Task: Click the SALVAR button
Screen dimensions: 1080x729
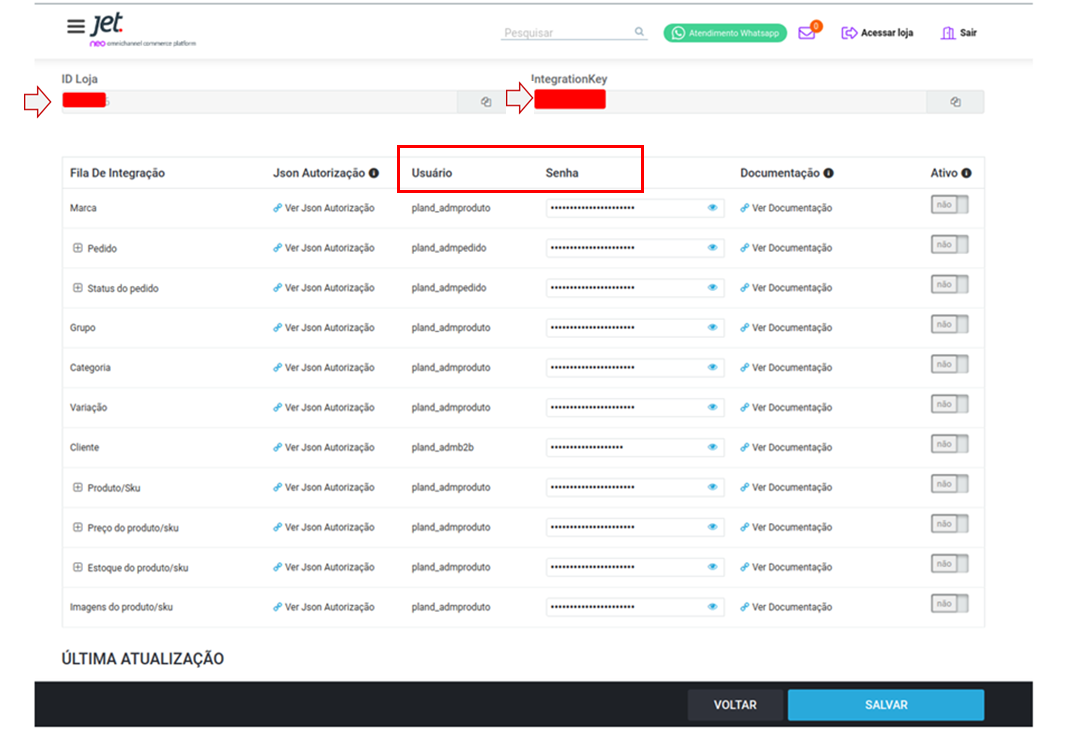Action: [886, 705]
